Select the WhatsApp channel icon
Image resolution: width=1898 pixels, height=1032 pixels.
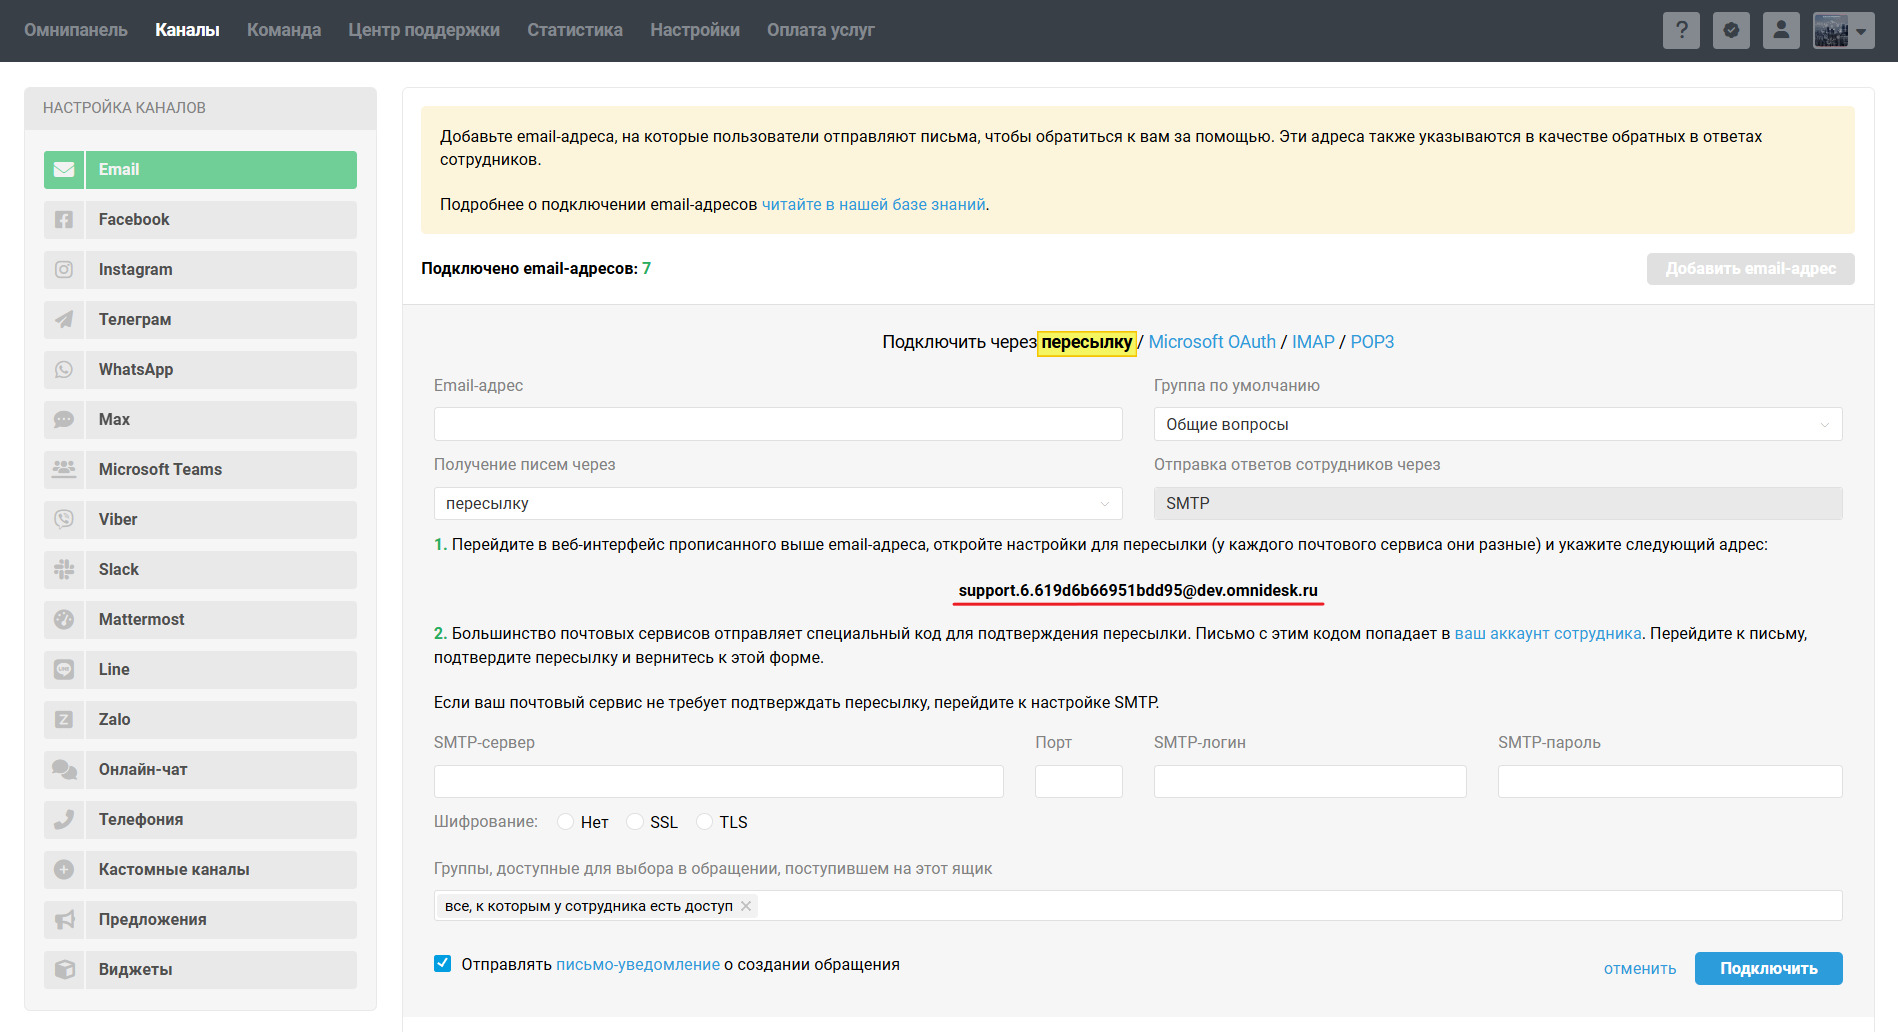[x=64, y=370]
